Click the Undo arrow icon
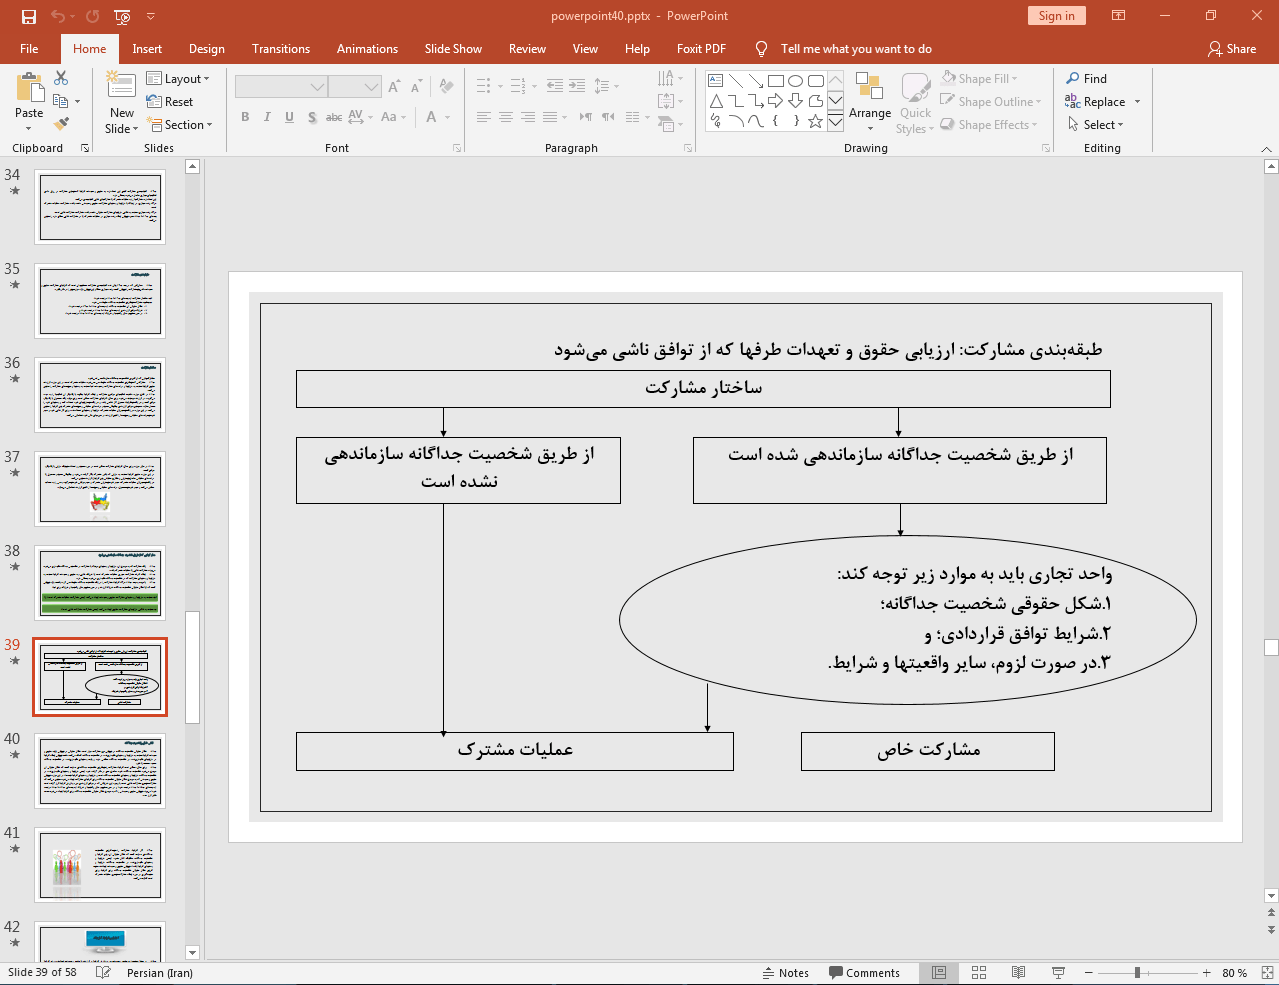Image resolution: width=1279 pixels, height=985 pixels. point(58,16)
